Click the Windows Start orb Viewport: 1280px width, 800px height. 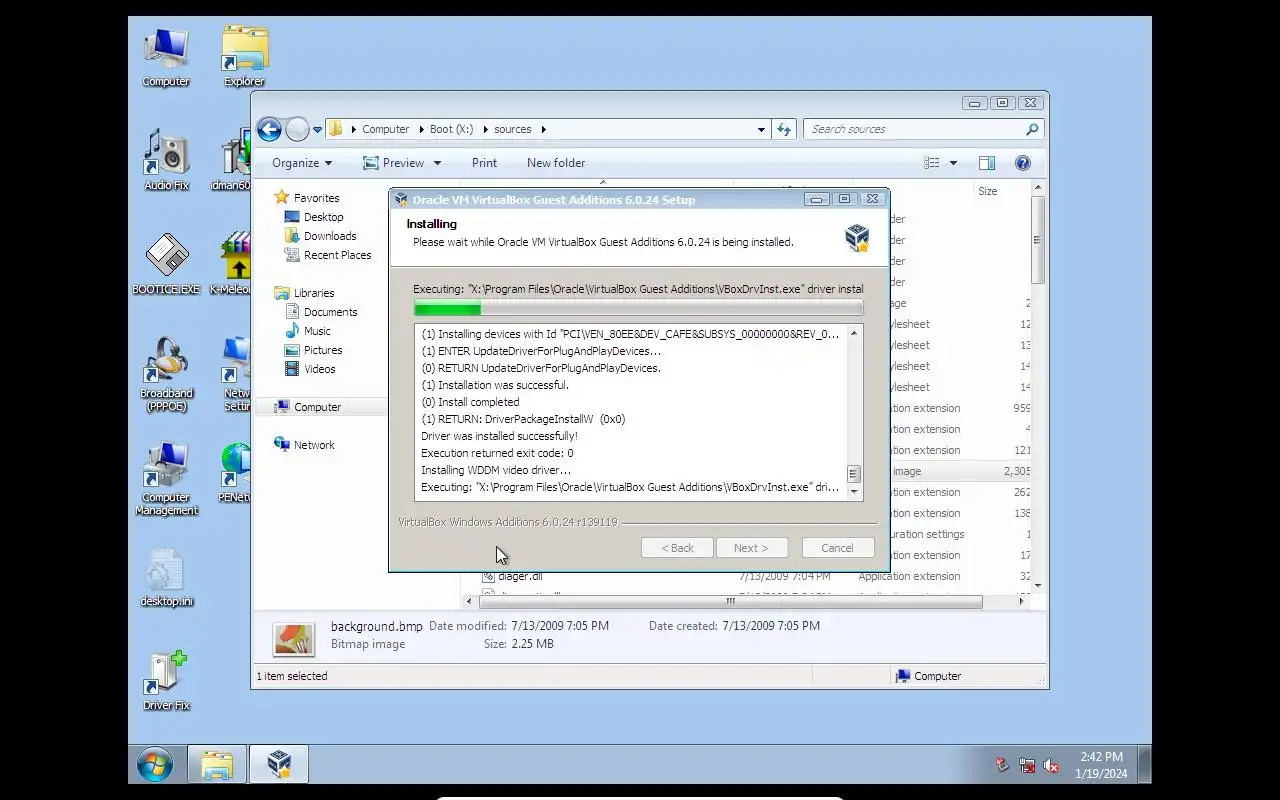(x=154, y=765)
